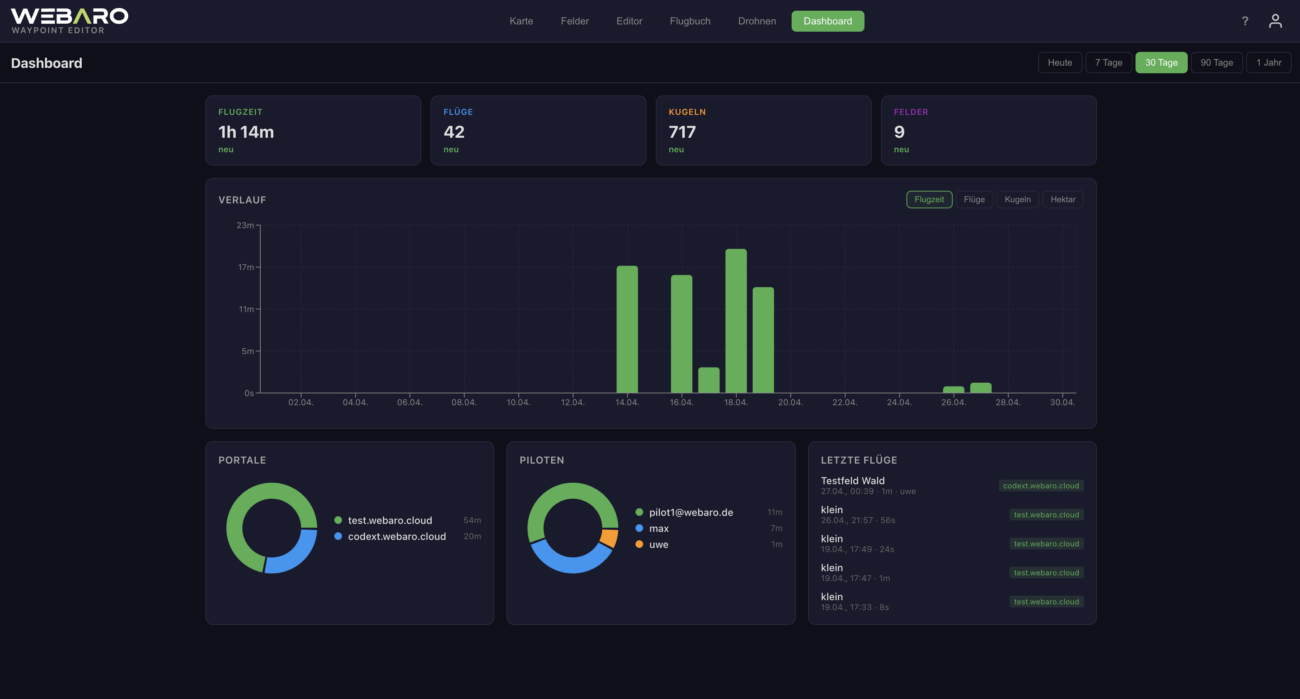Open the Flugbuch tab

pos(690,21)
